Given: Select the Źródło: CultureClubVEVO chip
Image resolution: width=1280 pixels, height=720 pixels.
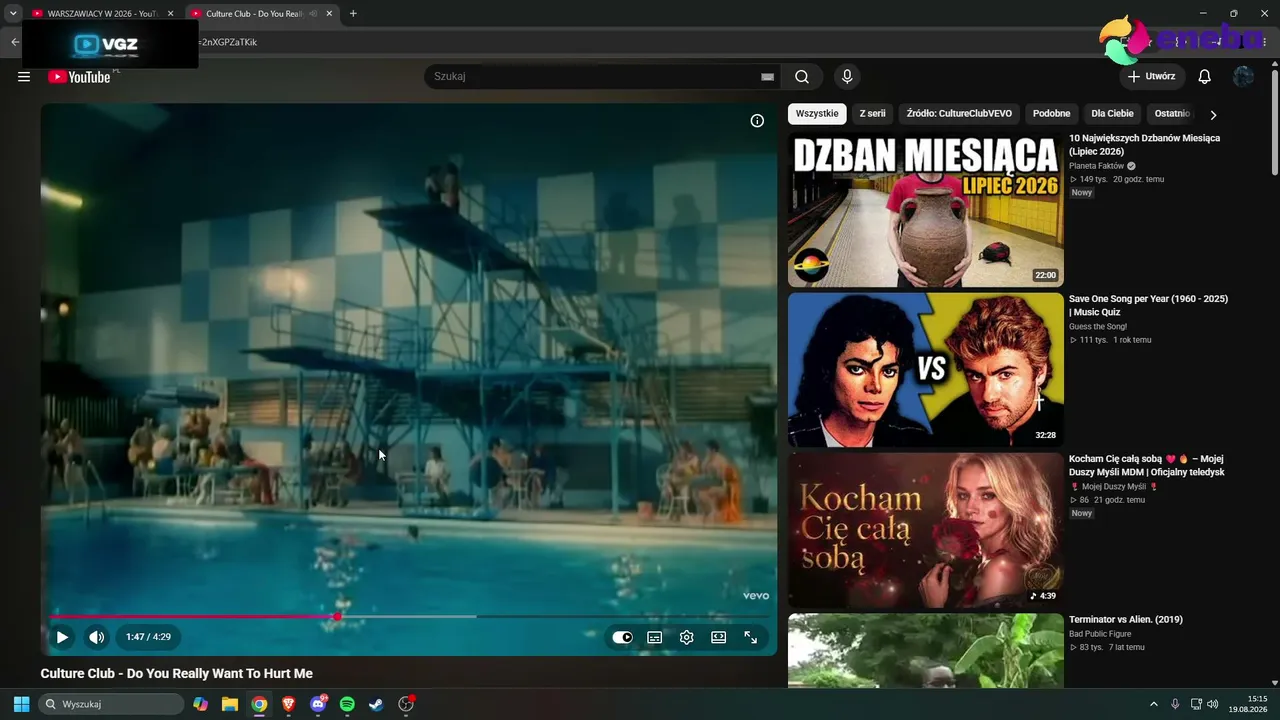Looking at the screenshot, I should point(959,114).
